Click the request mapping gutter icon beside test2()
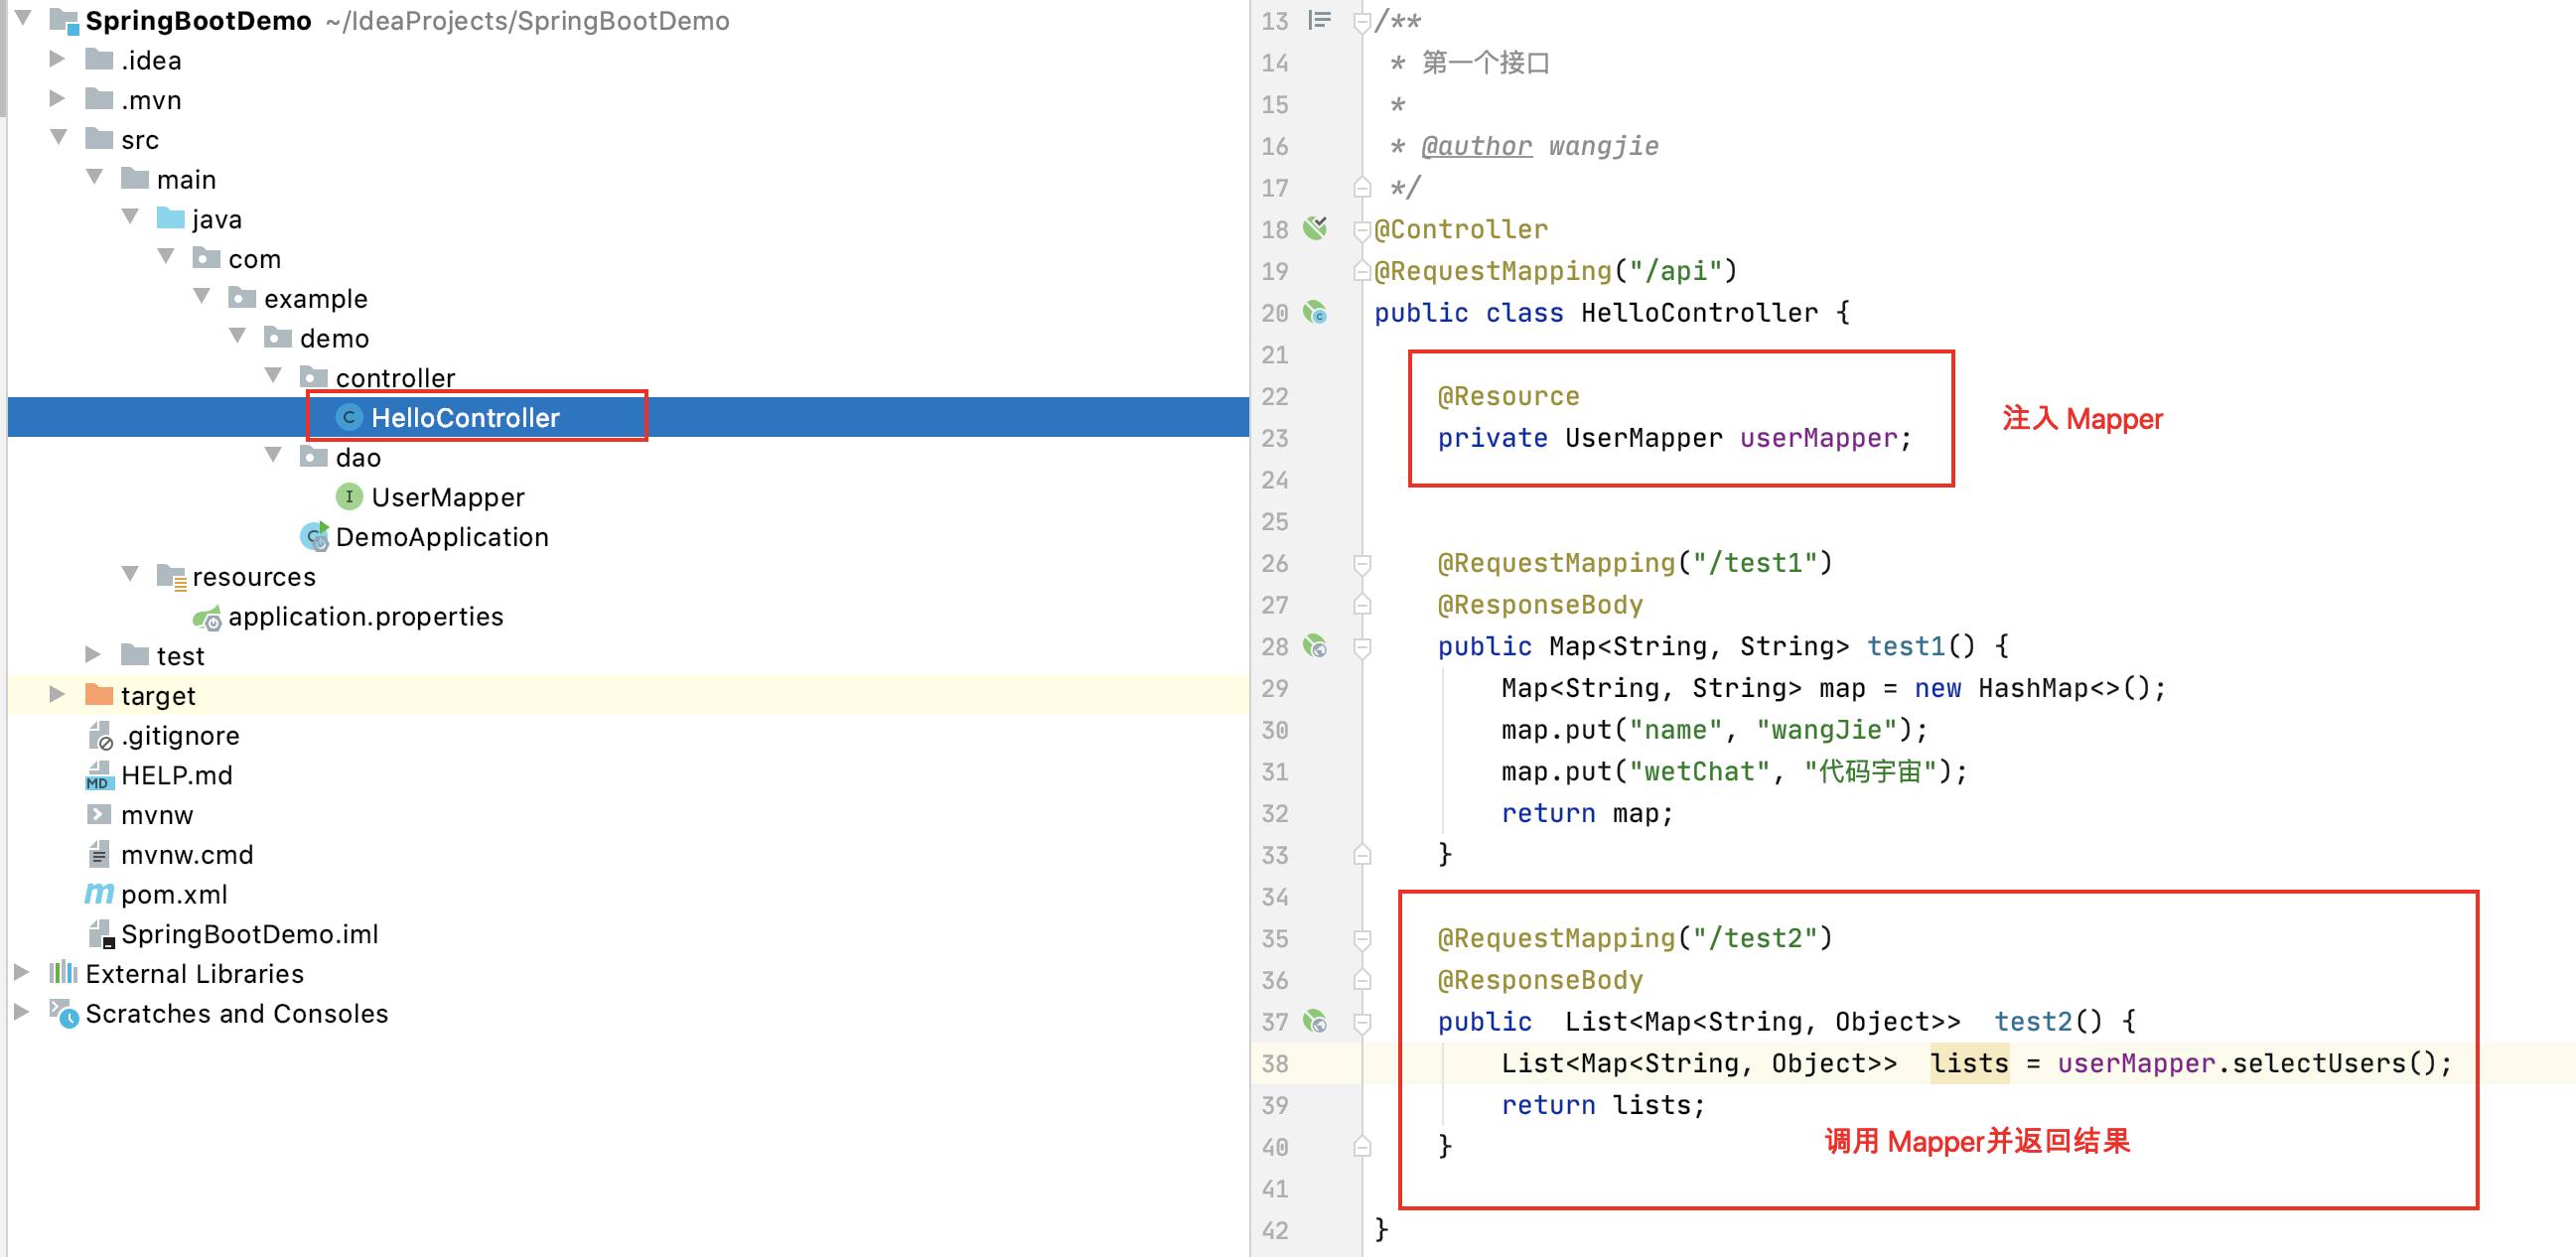The width and height of the screenshot is (2576, 1257). click(x=1315, y=1022)
